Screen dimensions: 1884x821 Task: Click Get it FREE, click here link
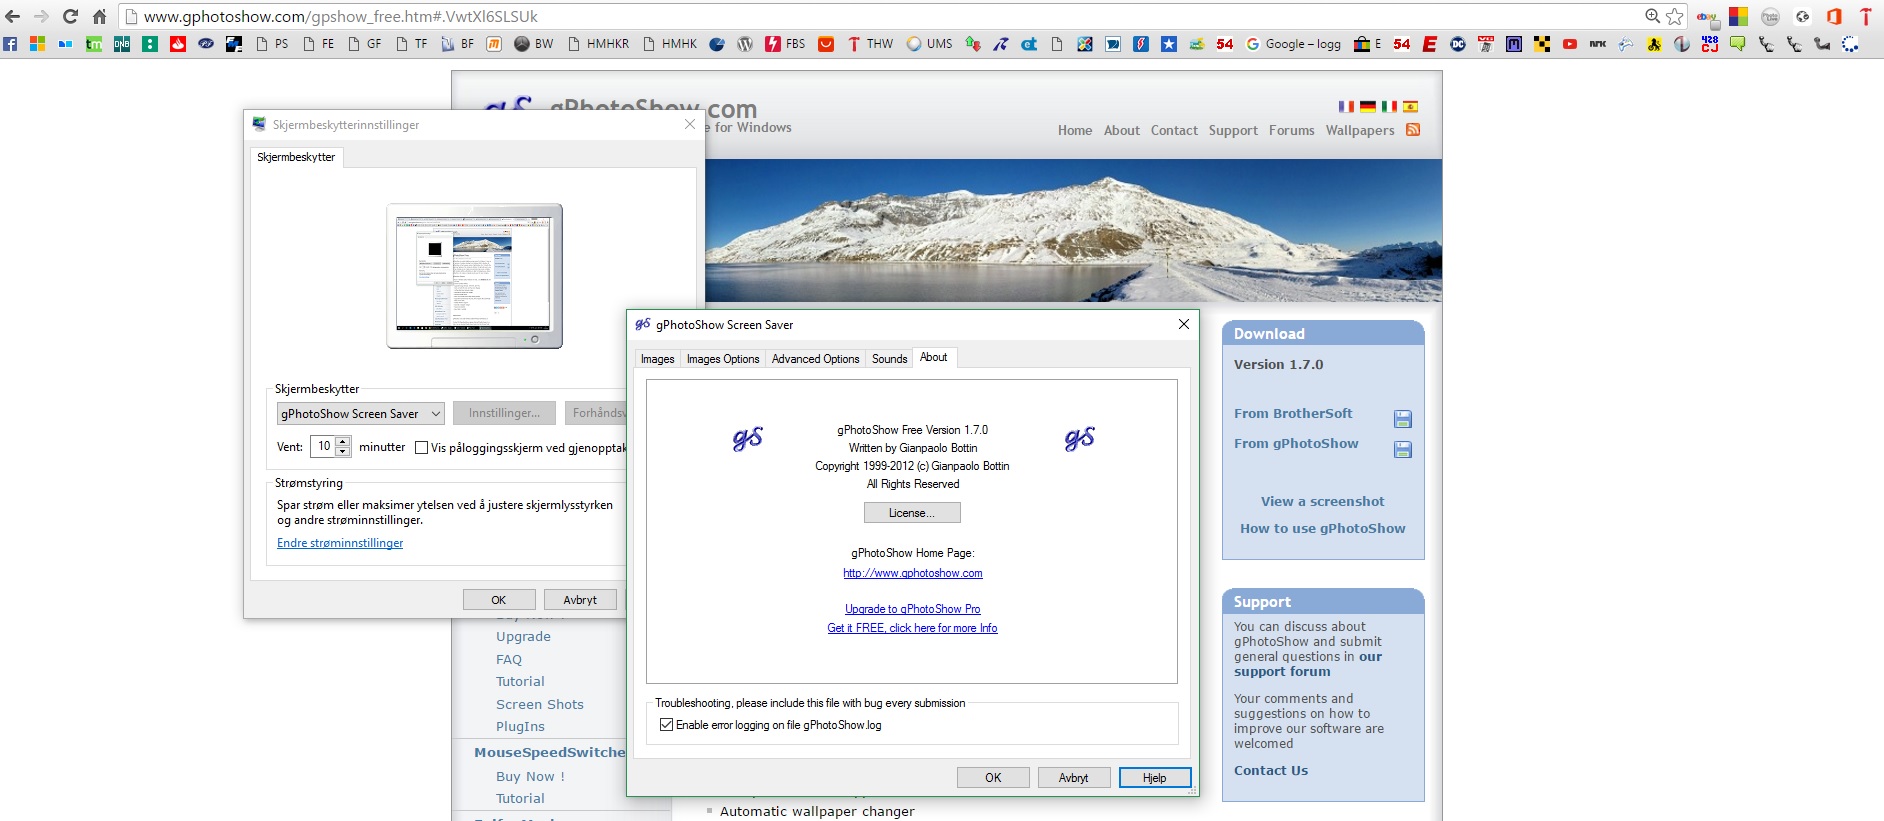(912, 629)
